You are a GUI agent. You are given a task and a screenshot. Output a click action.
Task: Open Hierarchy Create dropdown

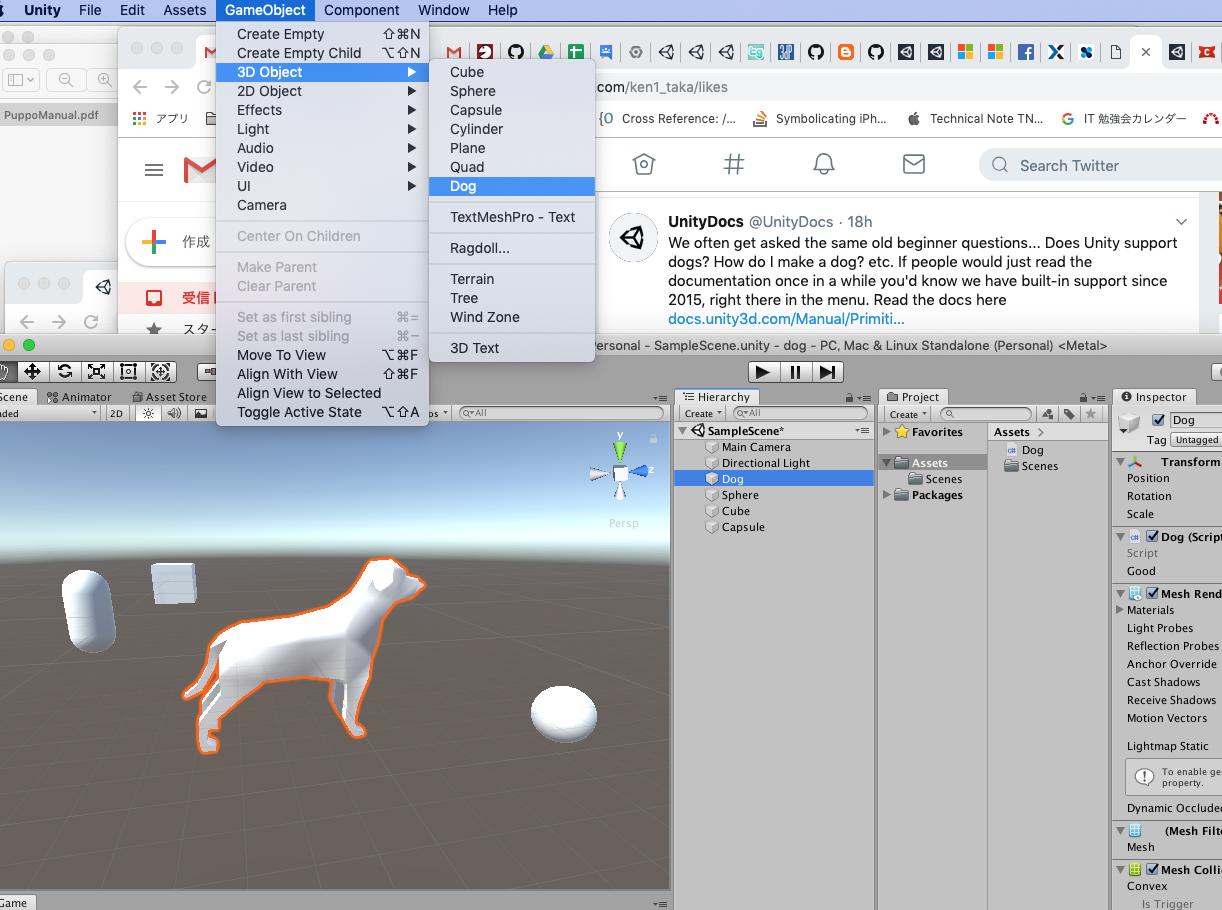pyautogui.click(x=703, y=413)
